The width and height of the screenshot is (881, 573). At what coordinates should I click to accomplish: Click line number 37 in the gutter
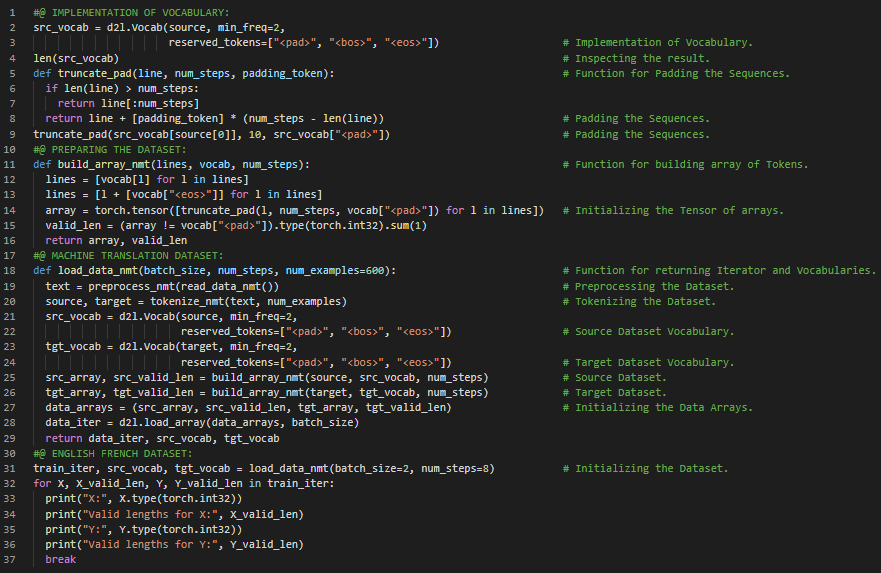point(8,559)
